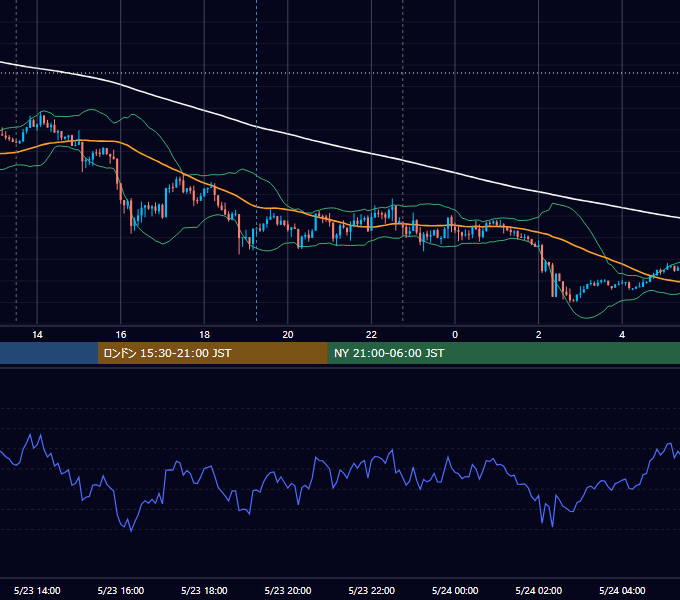Select the ロンドン 15:30-21:00 JST session bar

(x=212, y=353)
